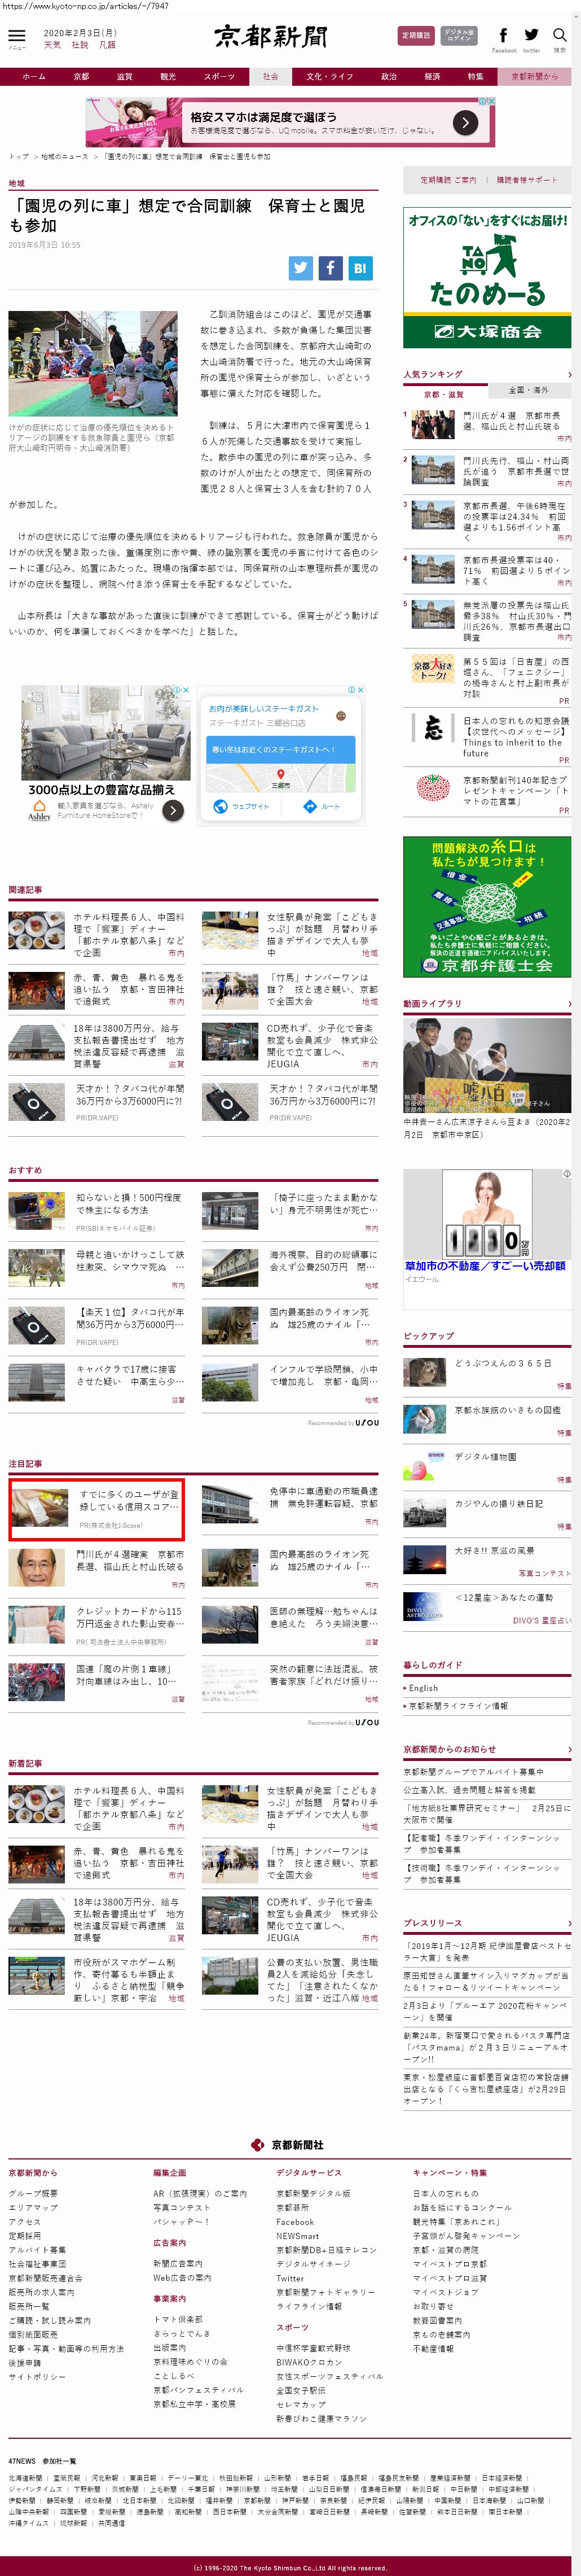Click 社説 link under the date
This screenshot has width=581, height=2576.
(80, 45)
